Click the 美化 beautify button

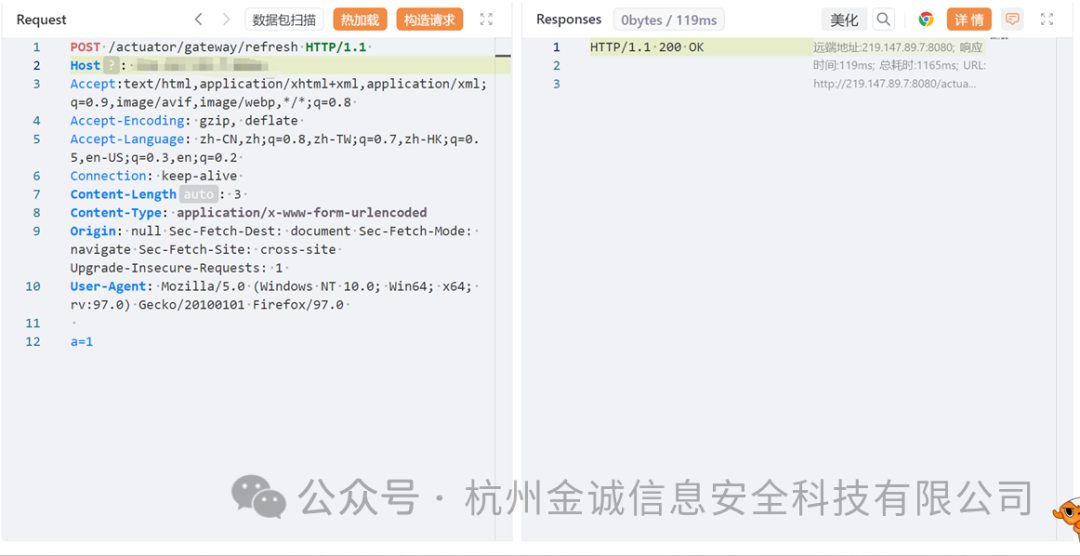844,19
